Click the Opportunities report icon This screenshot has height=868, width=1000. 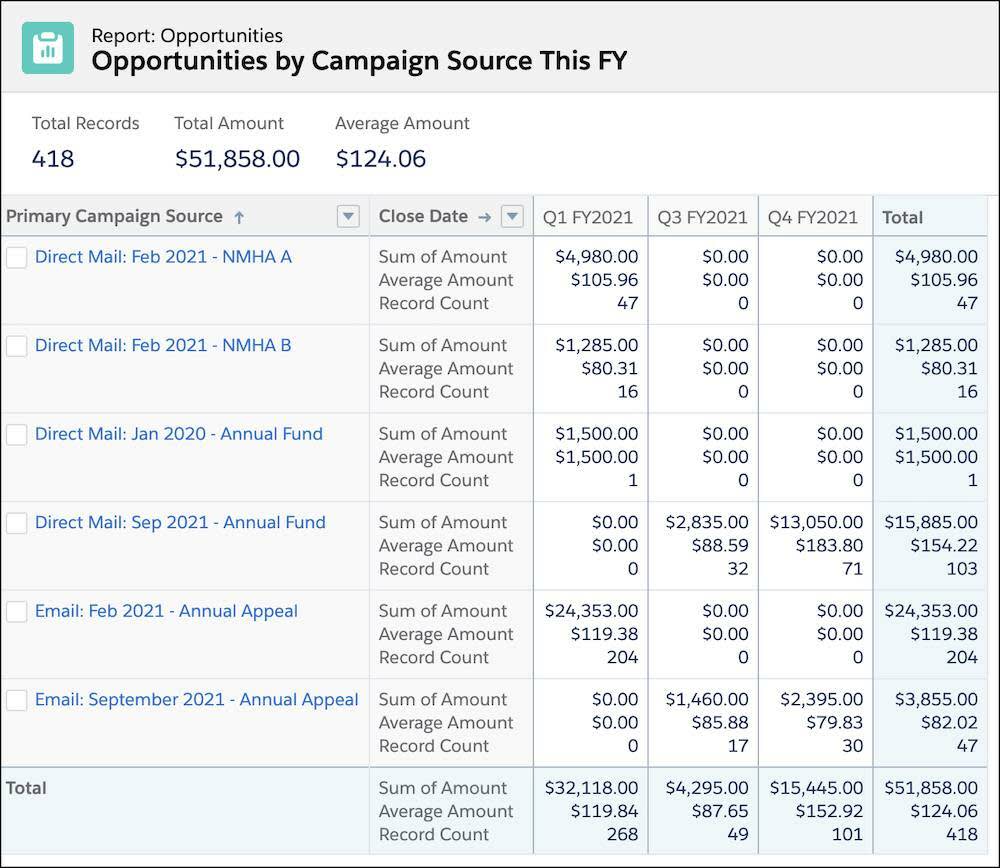(x=46, y=46)
